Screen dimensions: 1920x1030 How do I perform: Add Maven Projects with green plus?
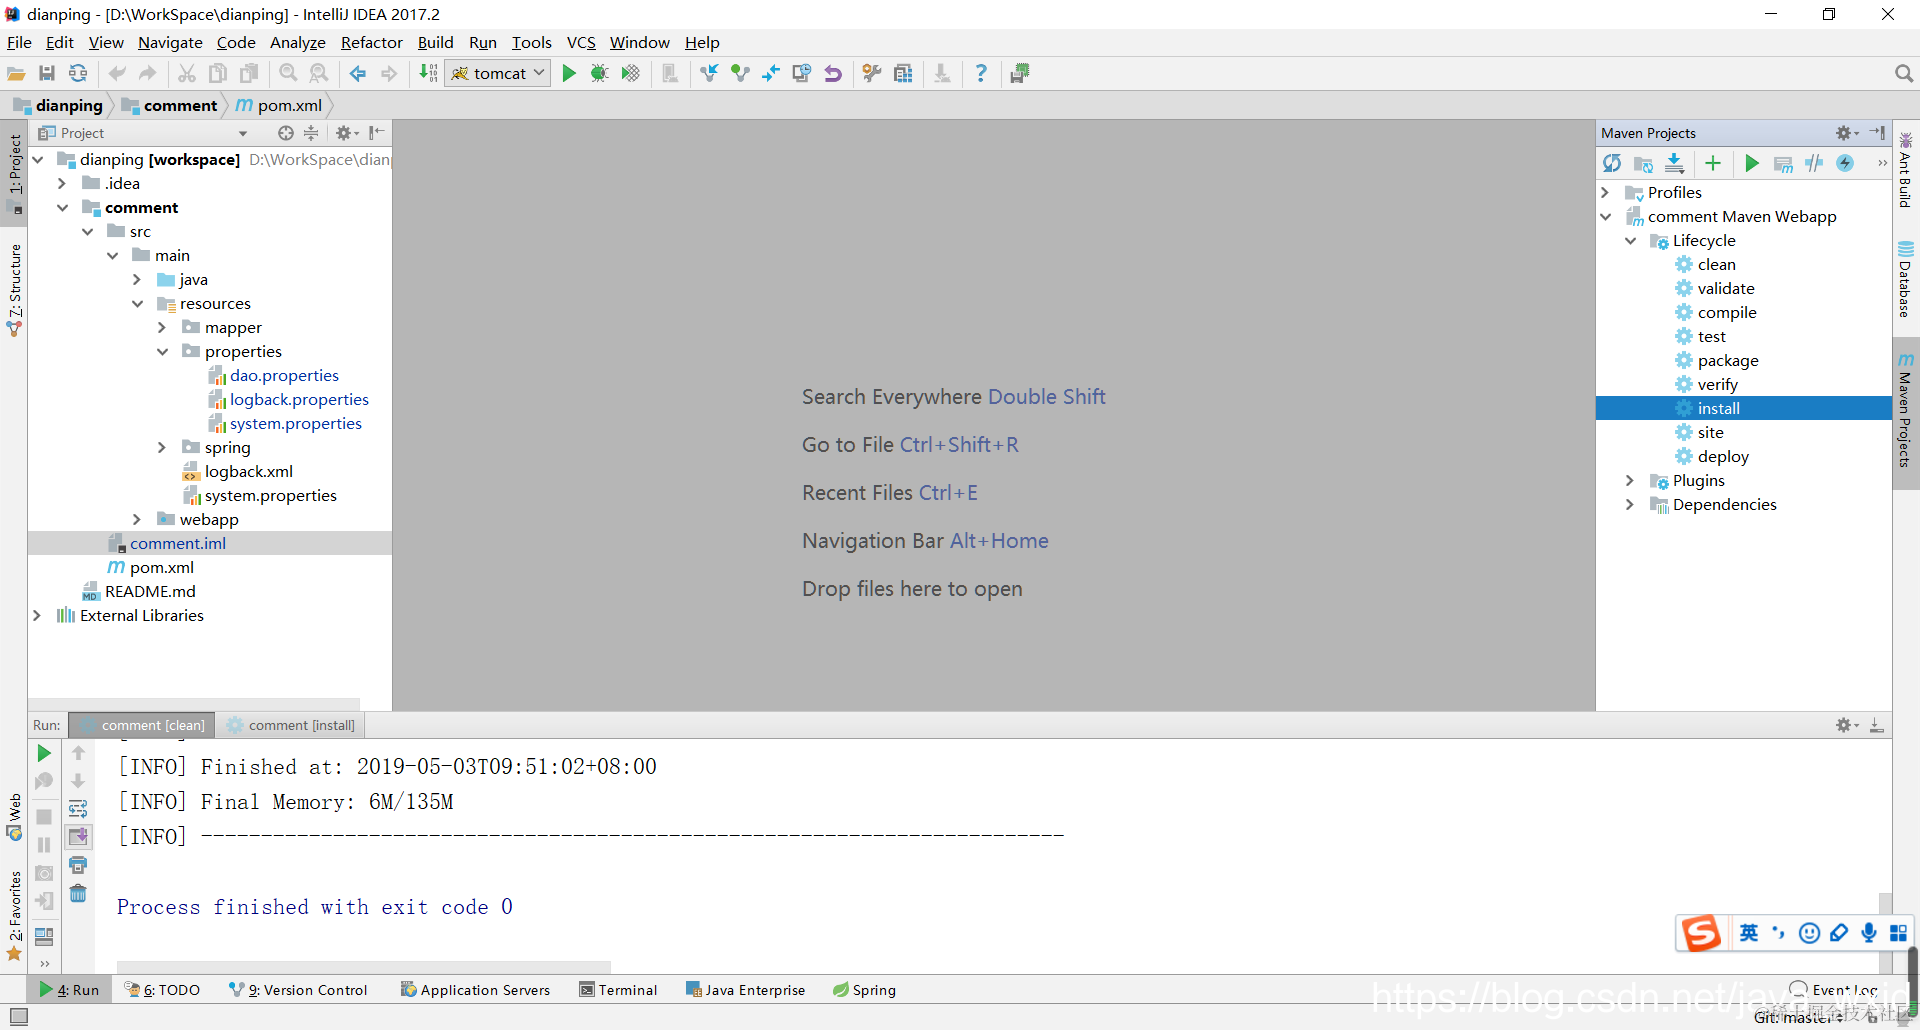click(x=1713, y=163)
